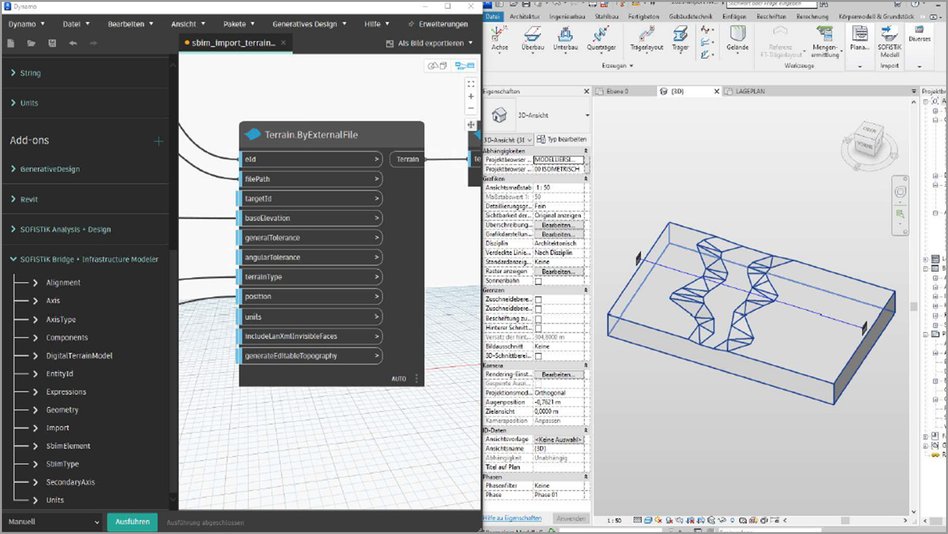
Task: Click the Diverses icon in Revit ribbon
Action: (x=920, y=34)
